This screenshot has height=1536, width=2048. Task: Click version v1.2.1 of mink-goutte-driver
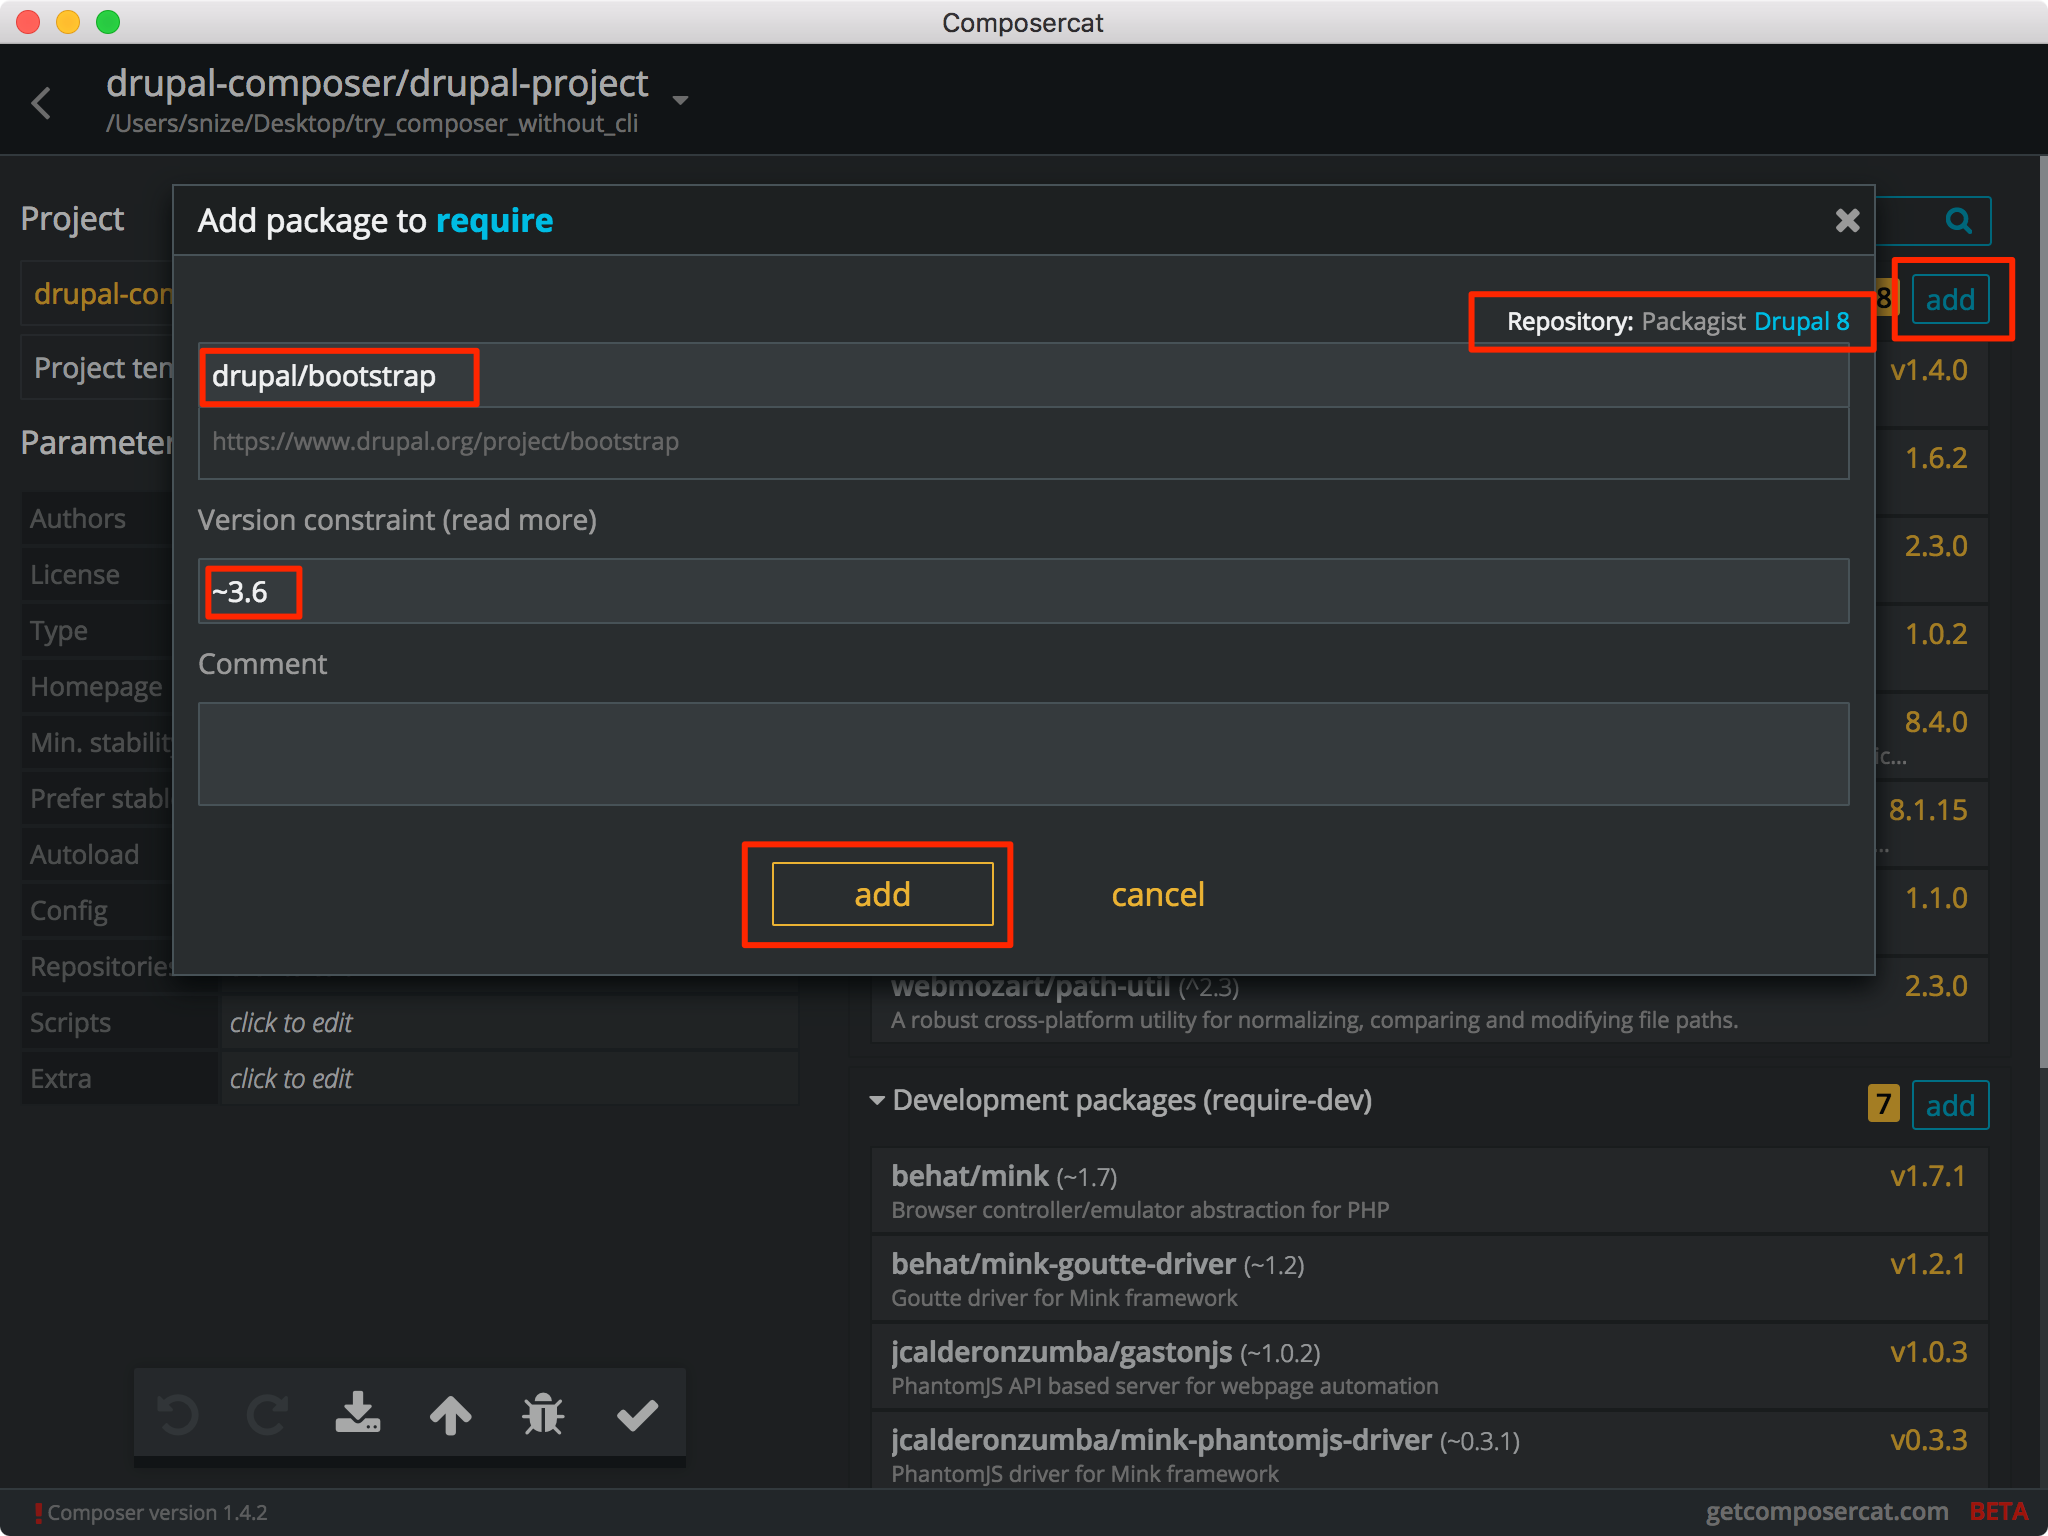click(1927, 1264)
